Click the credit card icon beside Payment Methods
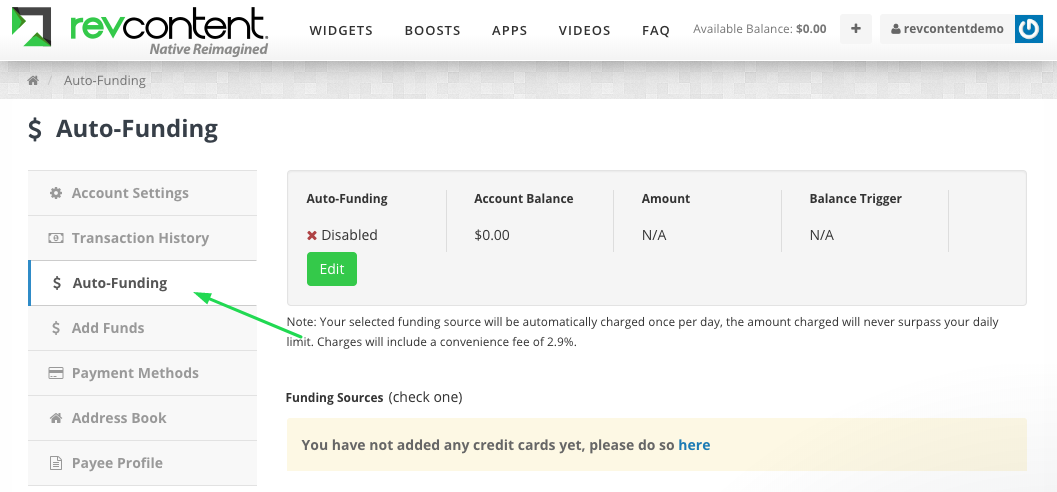This screenshot has height=492, width=1057. [56, 373]
